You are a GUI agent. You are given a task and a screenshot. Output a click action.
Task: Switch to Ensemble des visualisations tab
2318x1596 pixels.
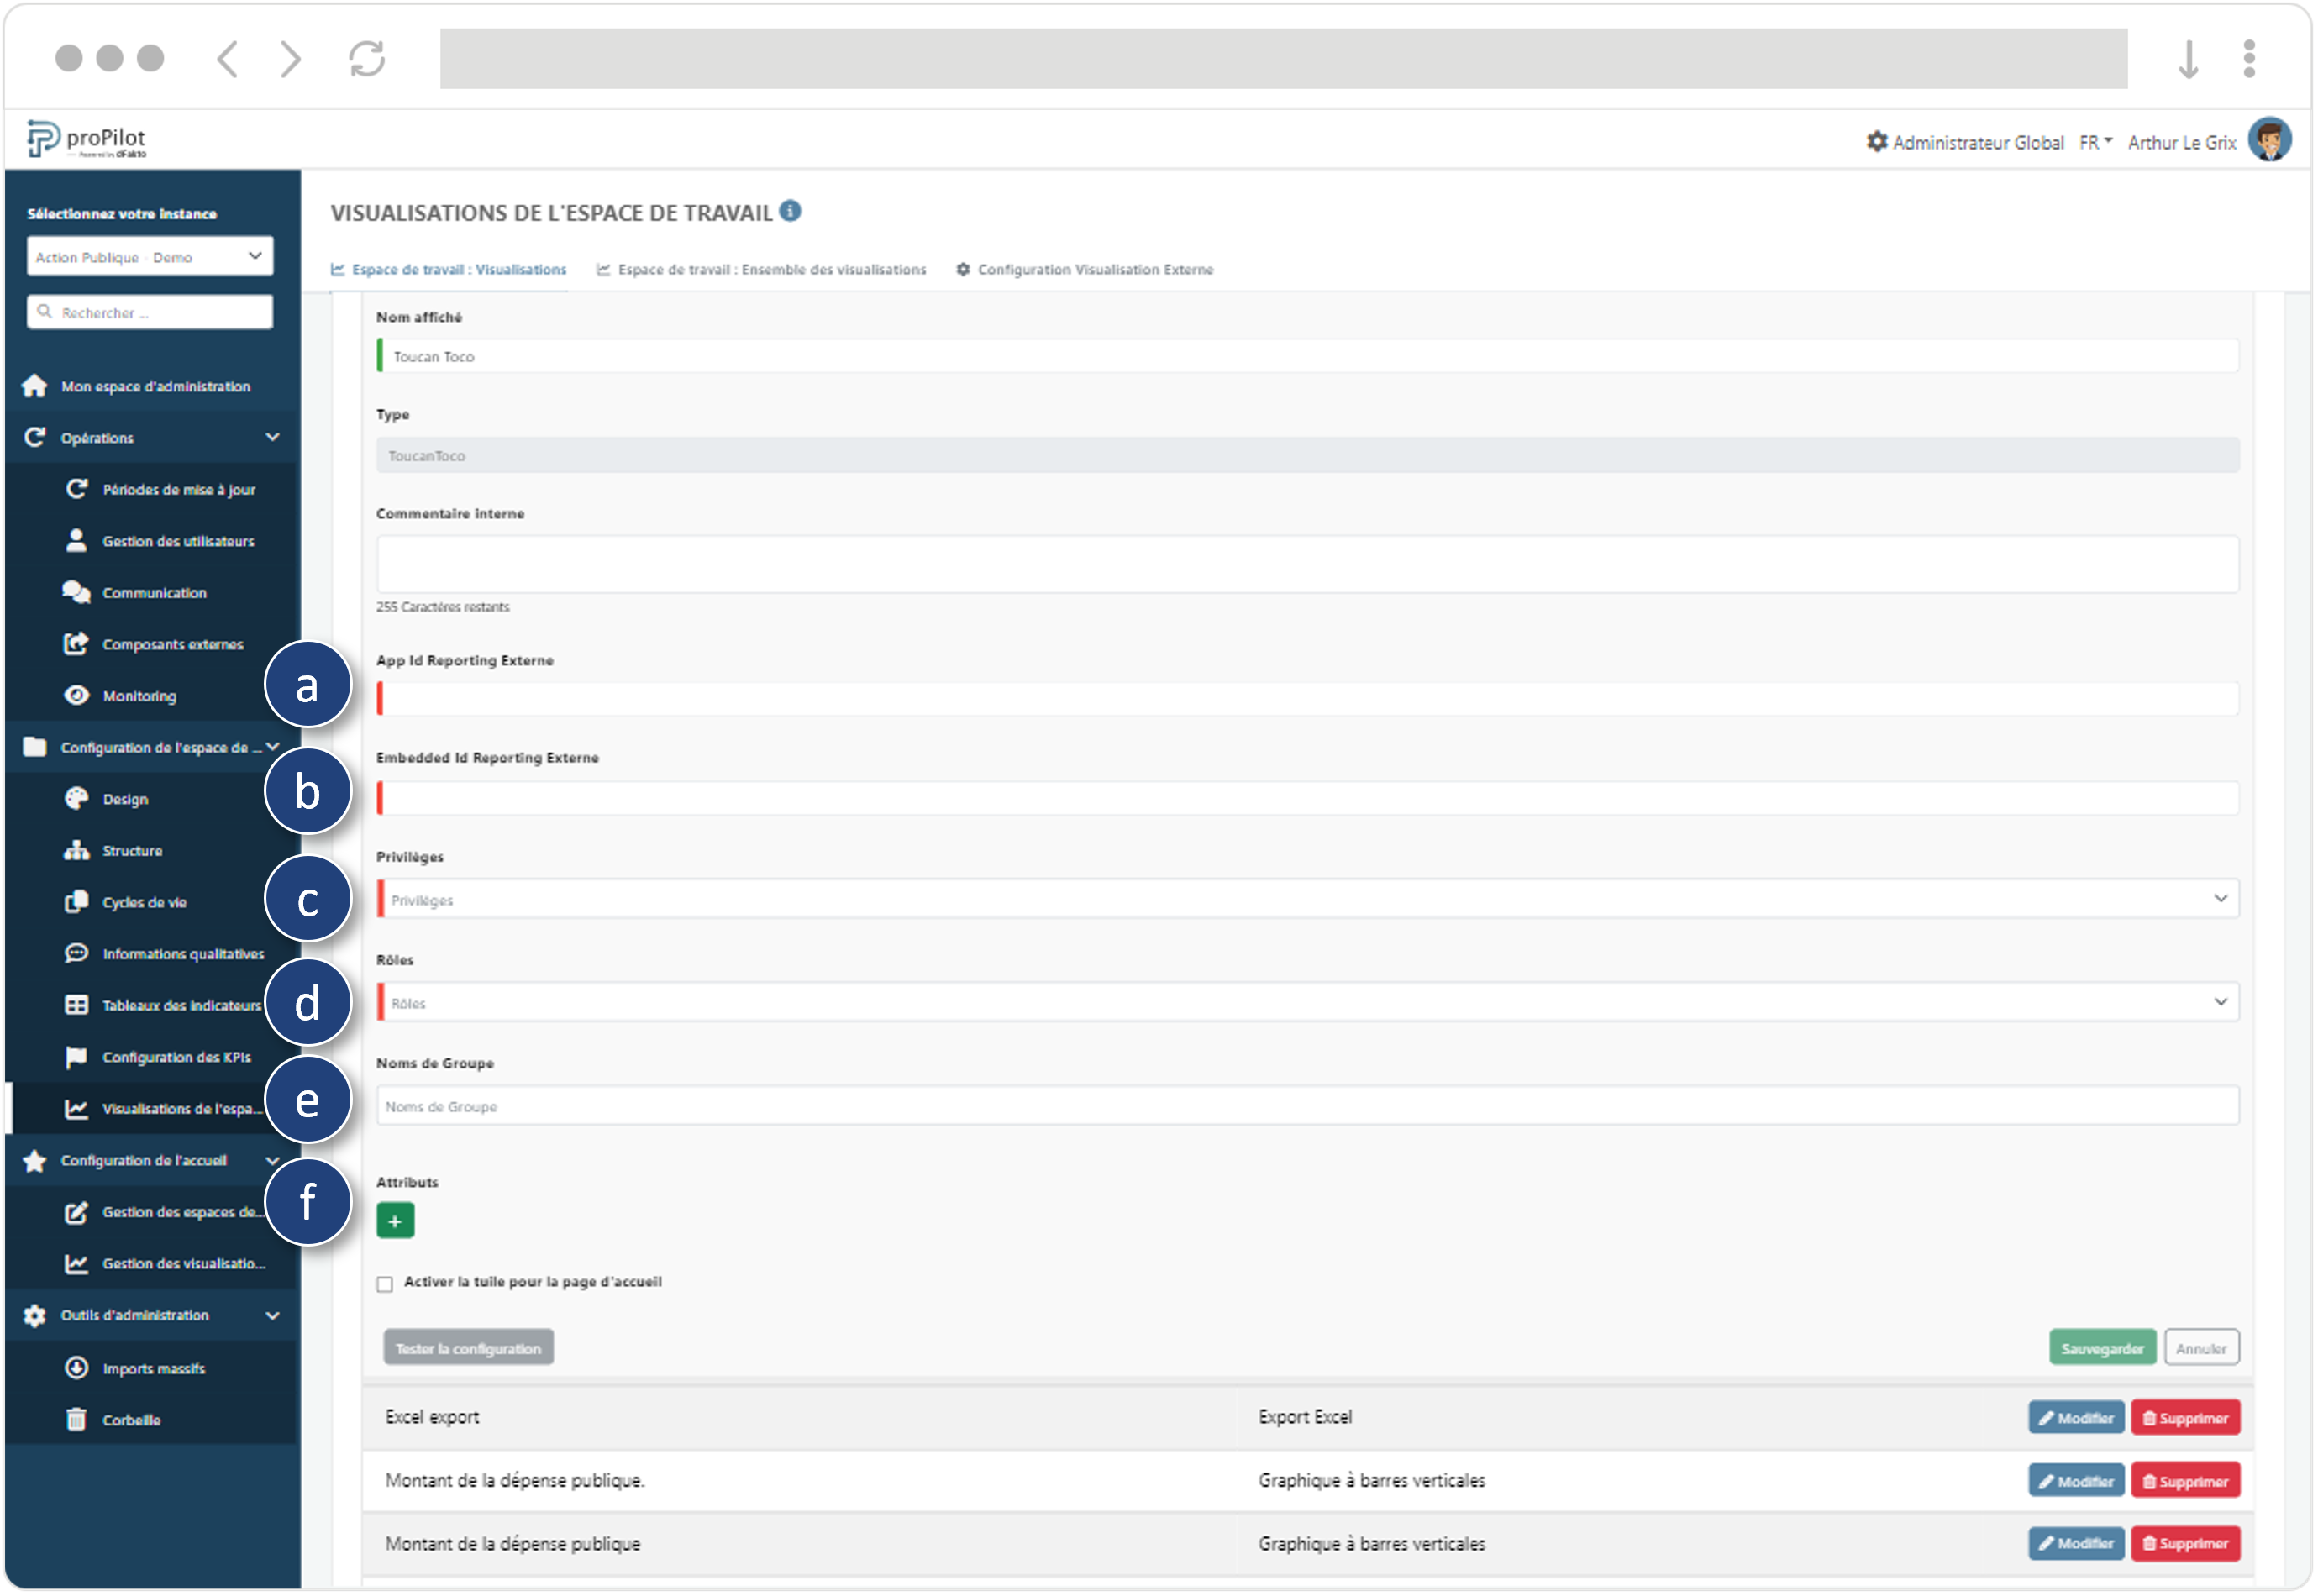tap(762, 270)
